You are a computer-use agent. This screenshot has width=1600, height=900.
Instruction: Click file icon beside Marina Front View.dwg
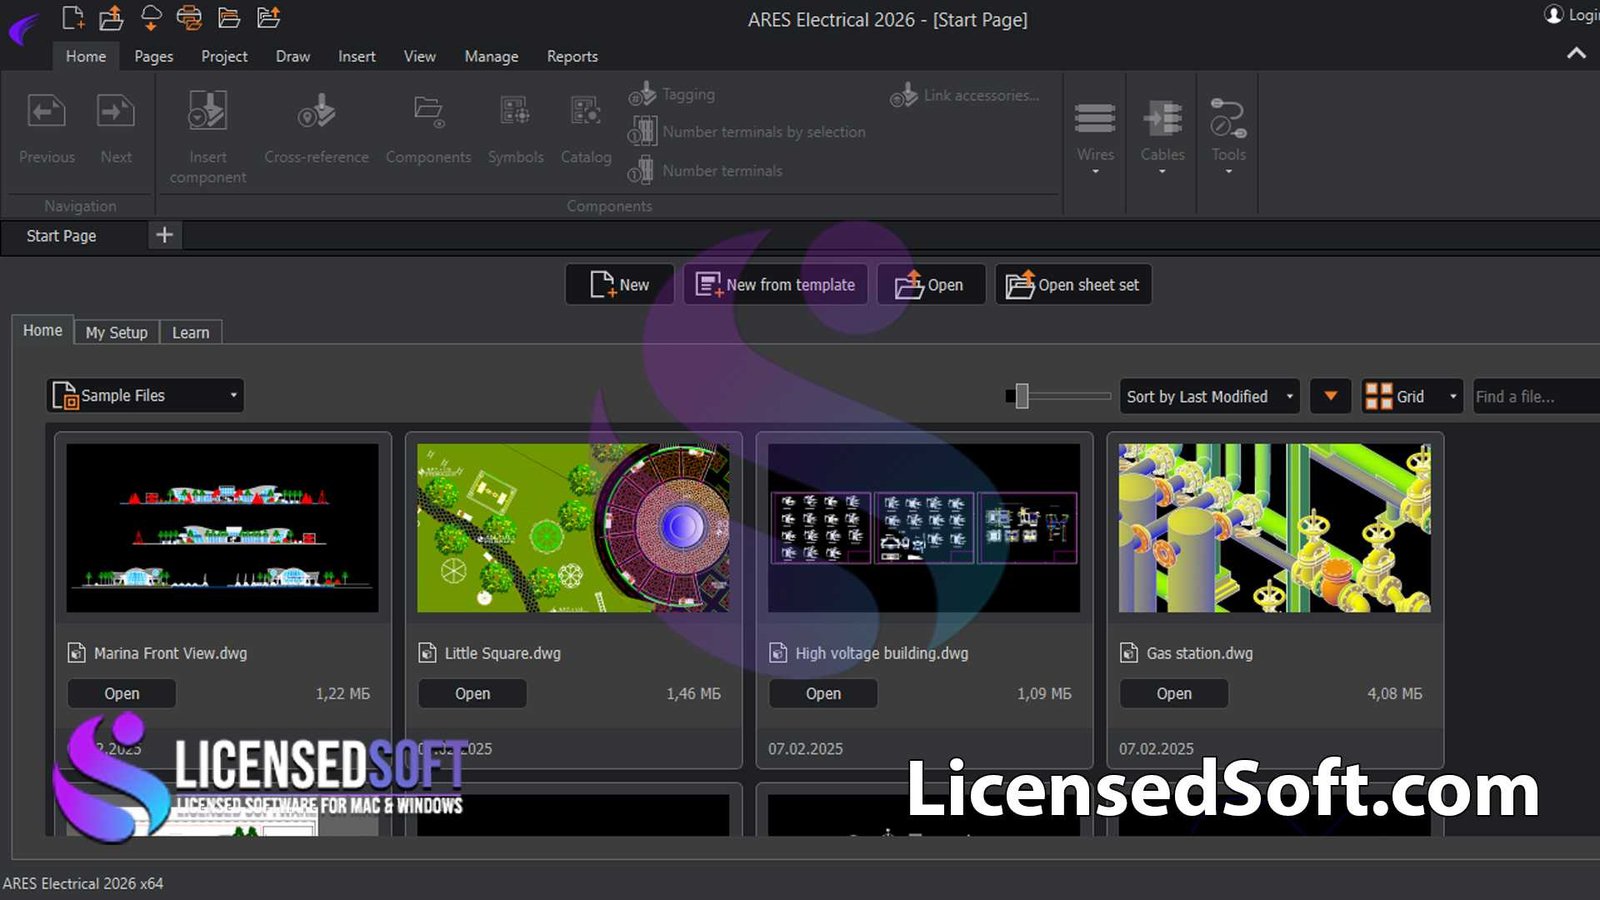click(76, 653)
